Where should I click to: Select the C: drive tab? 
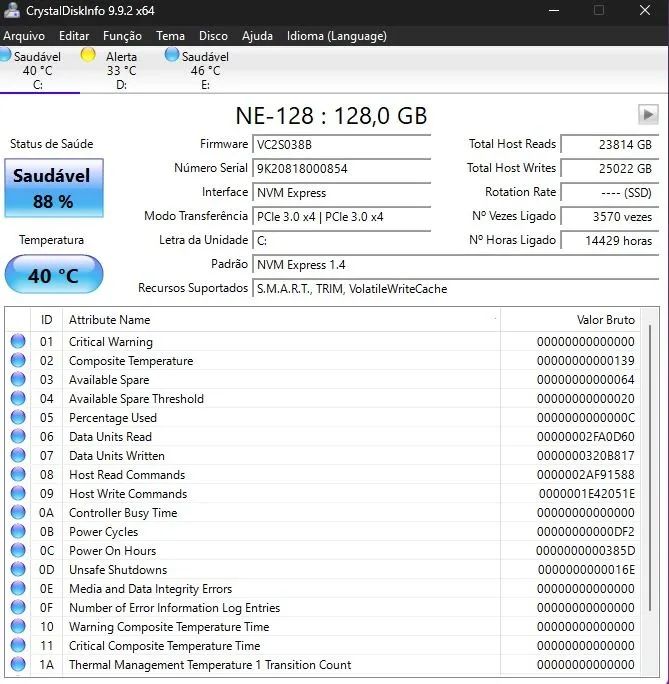click(38, 70)
